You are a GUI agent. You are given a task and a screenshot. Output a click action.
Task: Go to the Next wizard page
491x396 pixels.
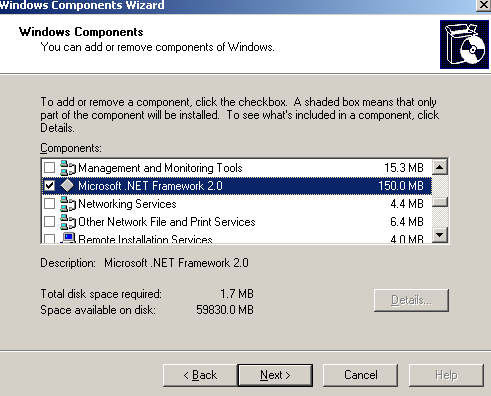coord(275,375)
